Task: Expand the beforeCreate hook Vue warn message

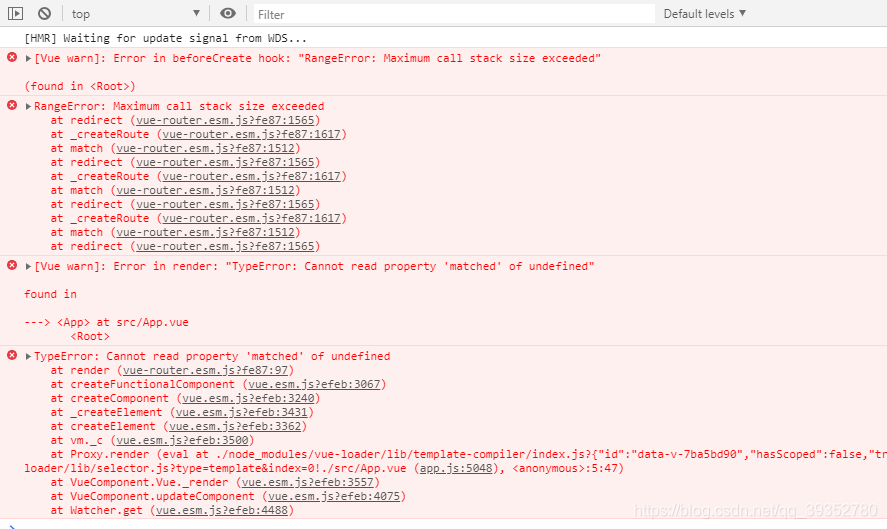Action: coord(28,58)
